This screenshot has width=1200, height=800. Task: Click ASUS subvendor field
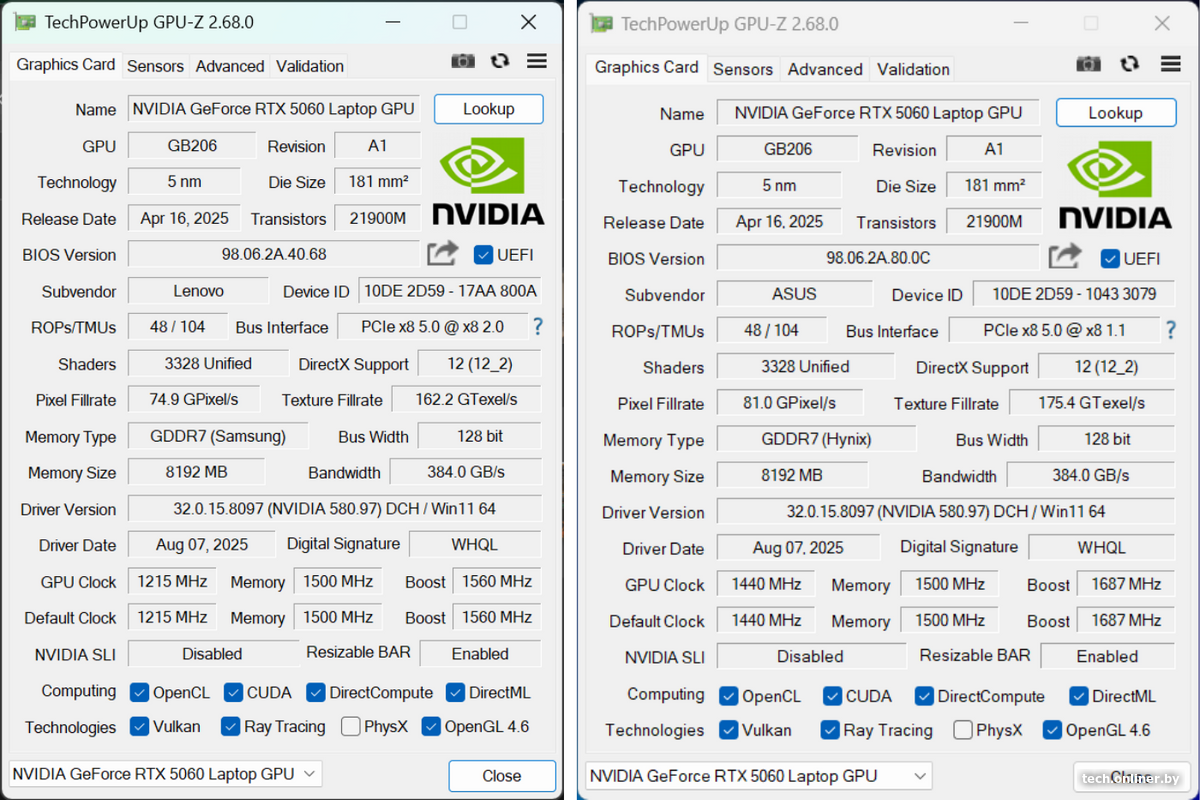[x=795, y=294]
